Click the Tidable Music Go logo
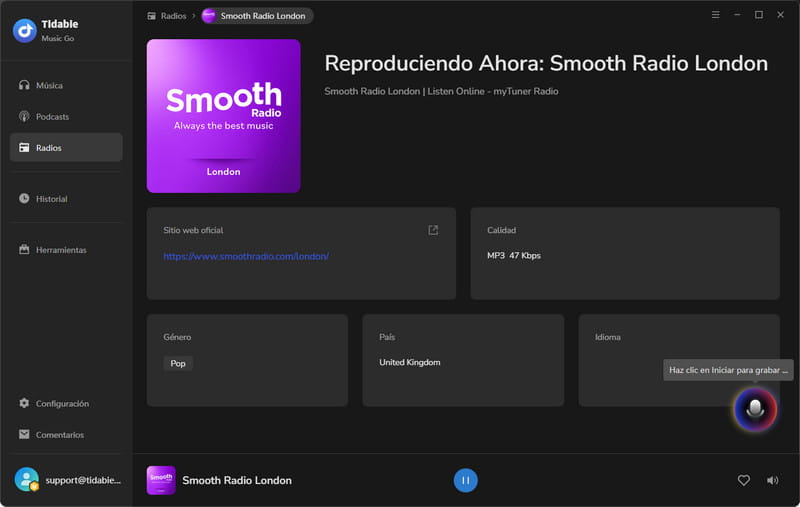The height and width of the screenshot is (507, 800). (24, 31)
